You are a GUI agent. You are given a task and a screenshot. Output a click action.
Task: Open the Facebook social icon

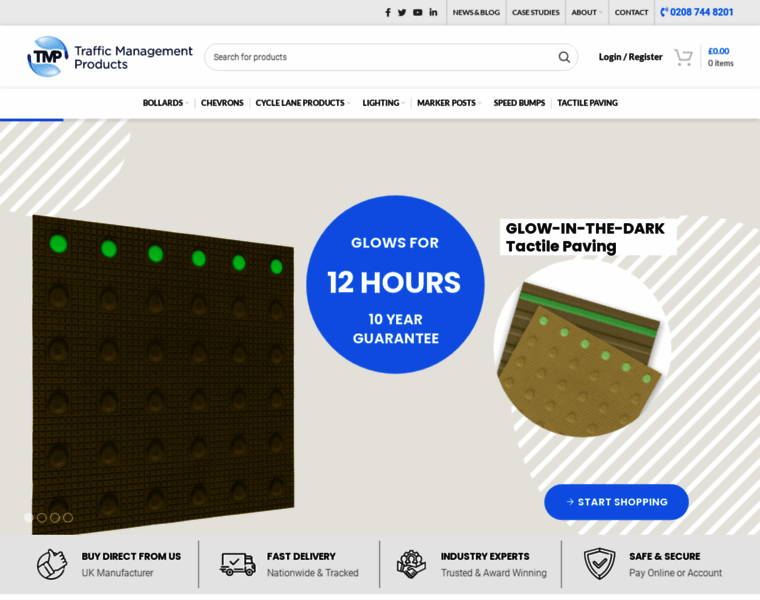tap(388, 13)
